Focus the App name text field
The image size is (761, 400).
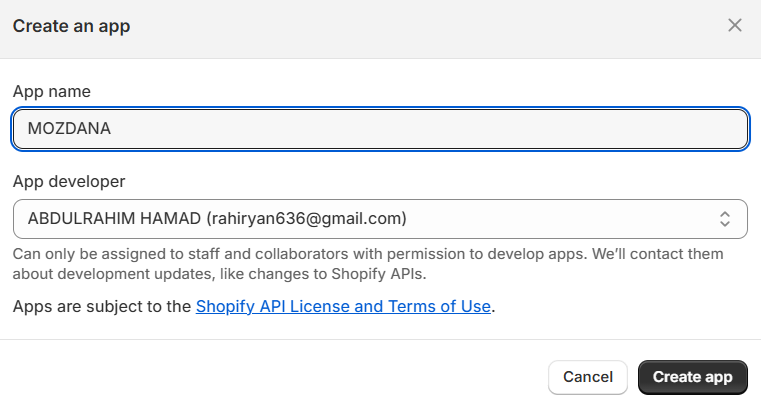pyautogui.click(x=380, y=129)
